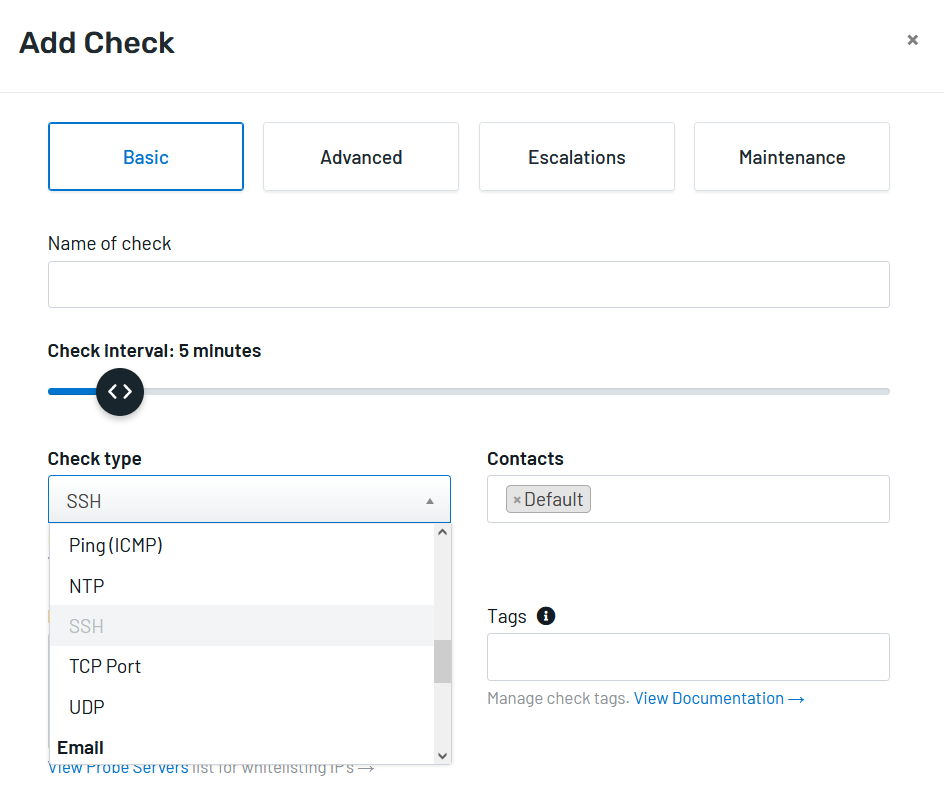Open the Escalations tab
The image size is (944, 800).
[x=576, y=157]
